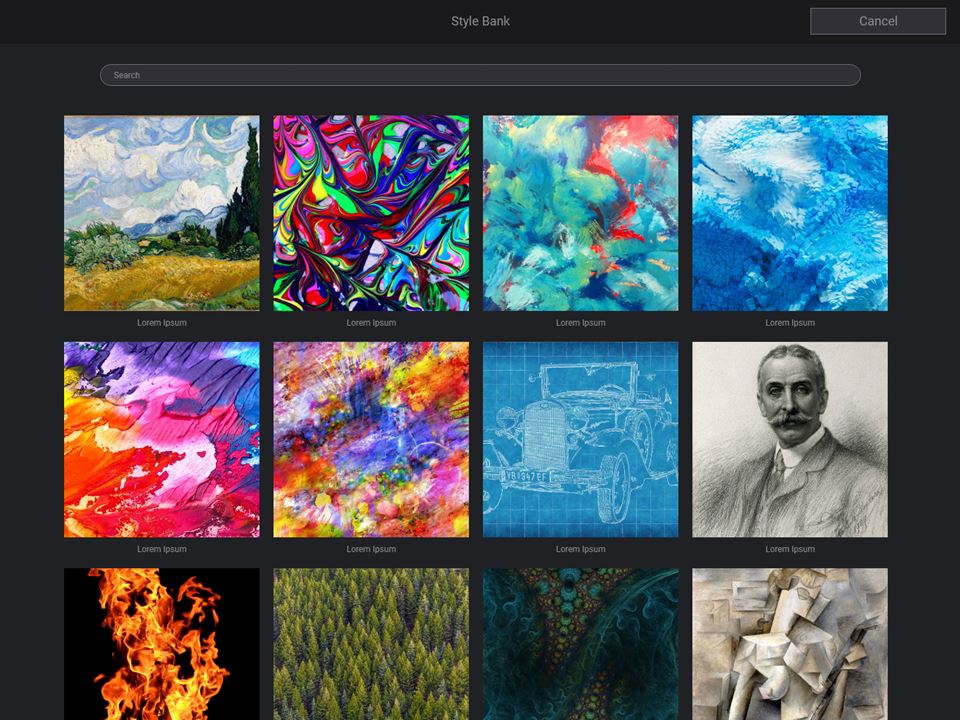Focus the Search input field

point(480,75)
